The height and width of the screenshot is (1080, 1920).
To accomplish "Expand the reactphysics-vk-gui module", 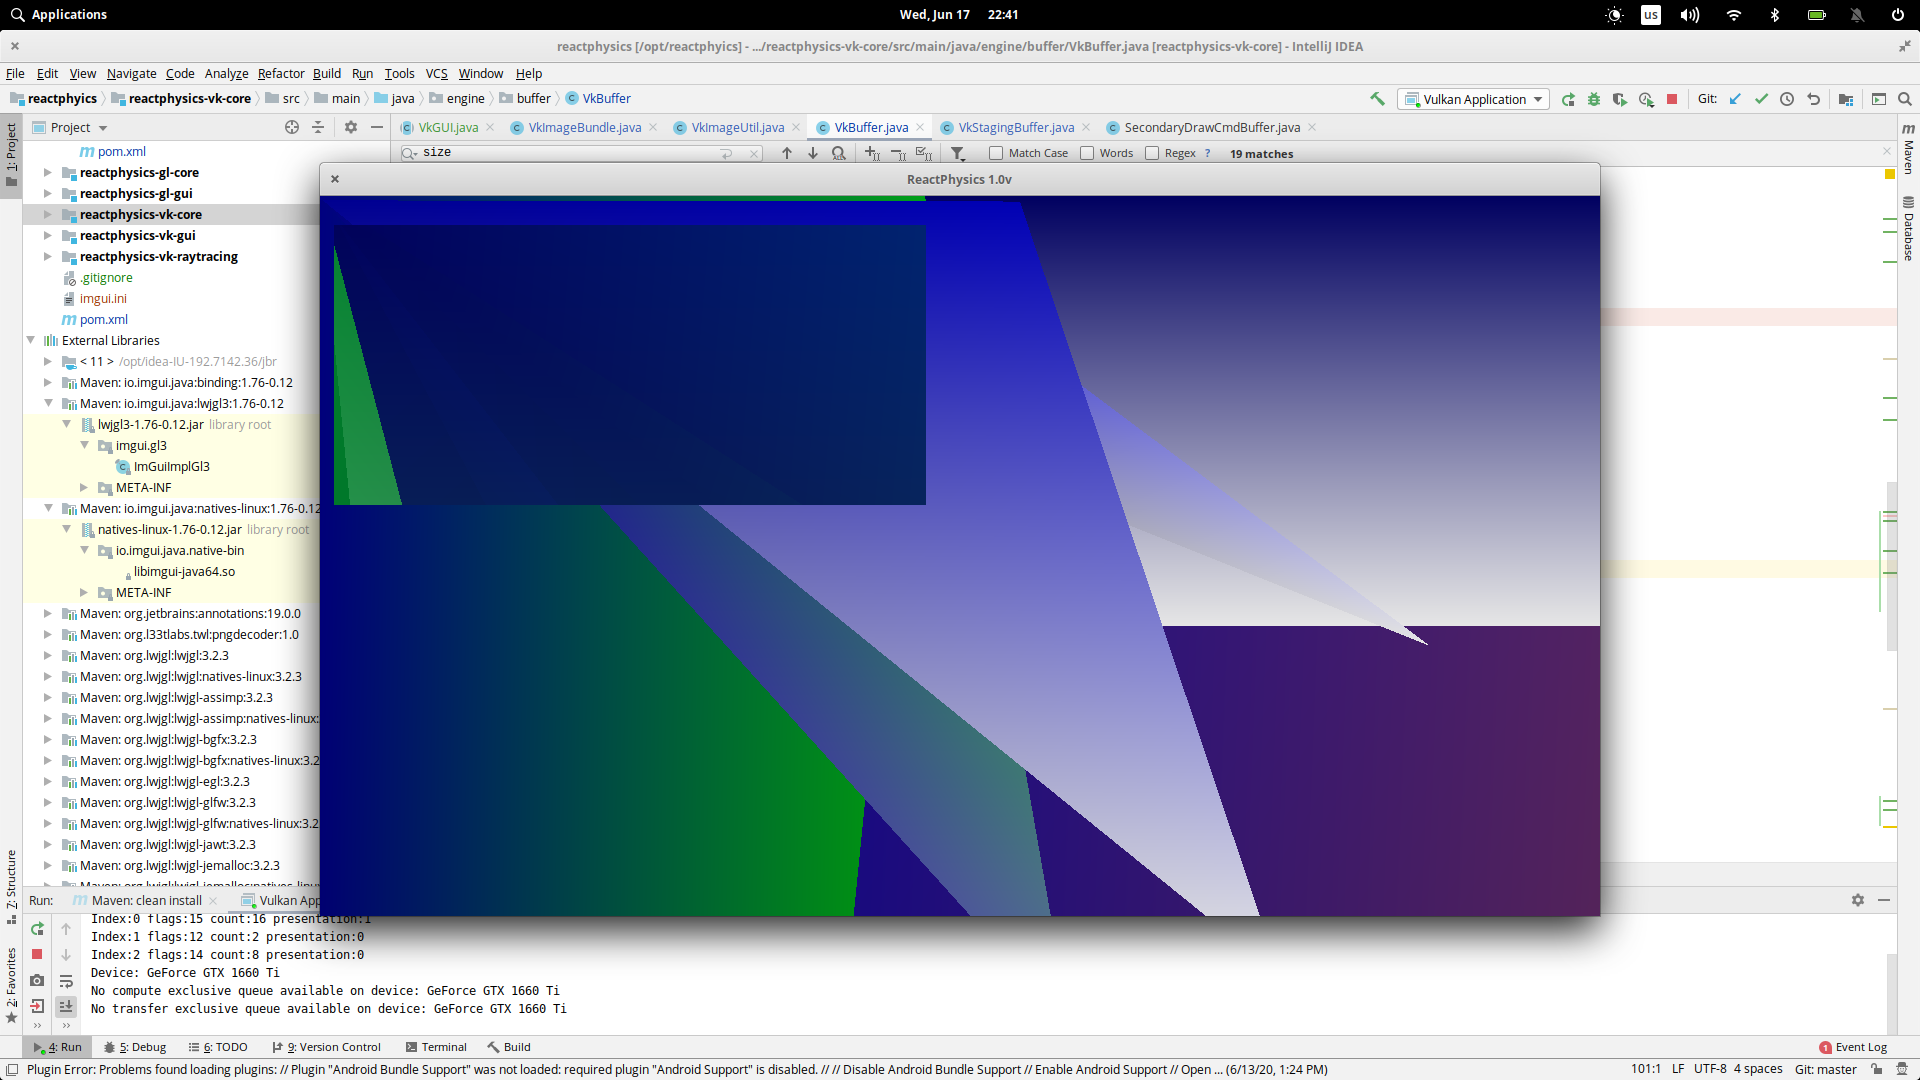I will 47,235.
